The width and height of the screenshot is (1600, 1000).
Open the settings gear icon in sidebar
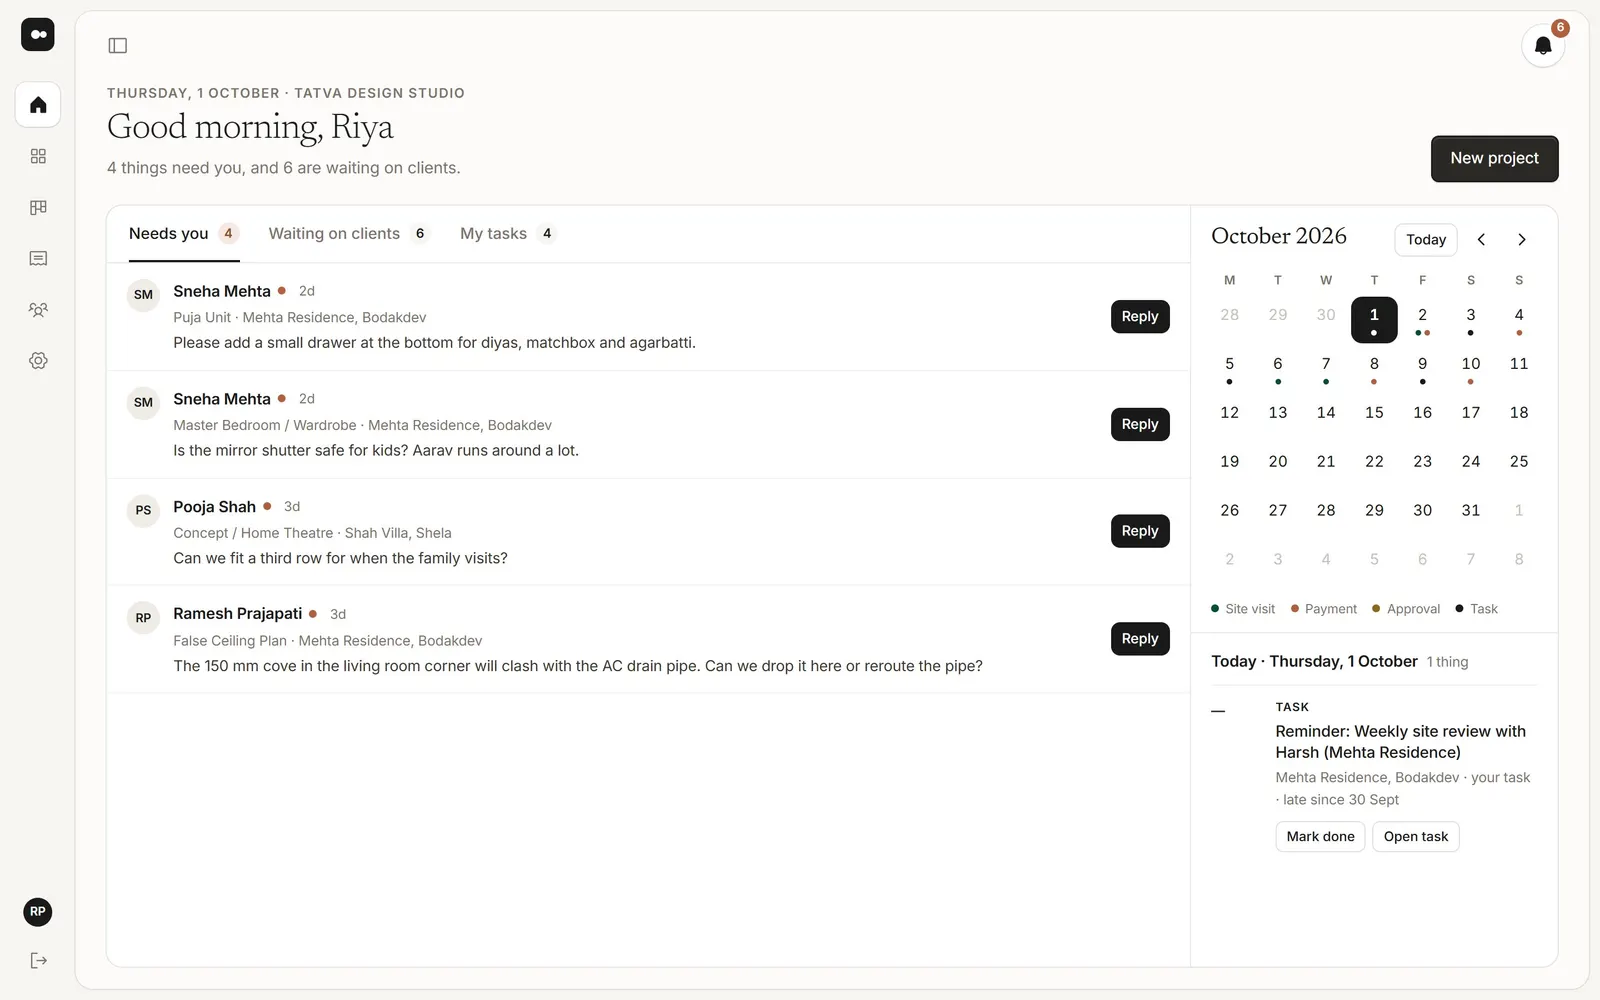[x=38, y=361]
